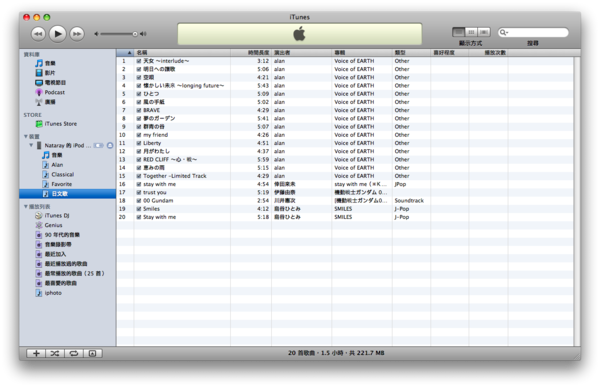Viewport: 600px width, 387px height.
Task: Sort by the Play Count column header
Action: [489, 52]
